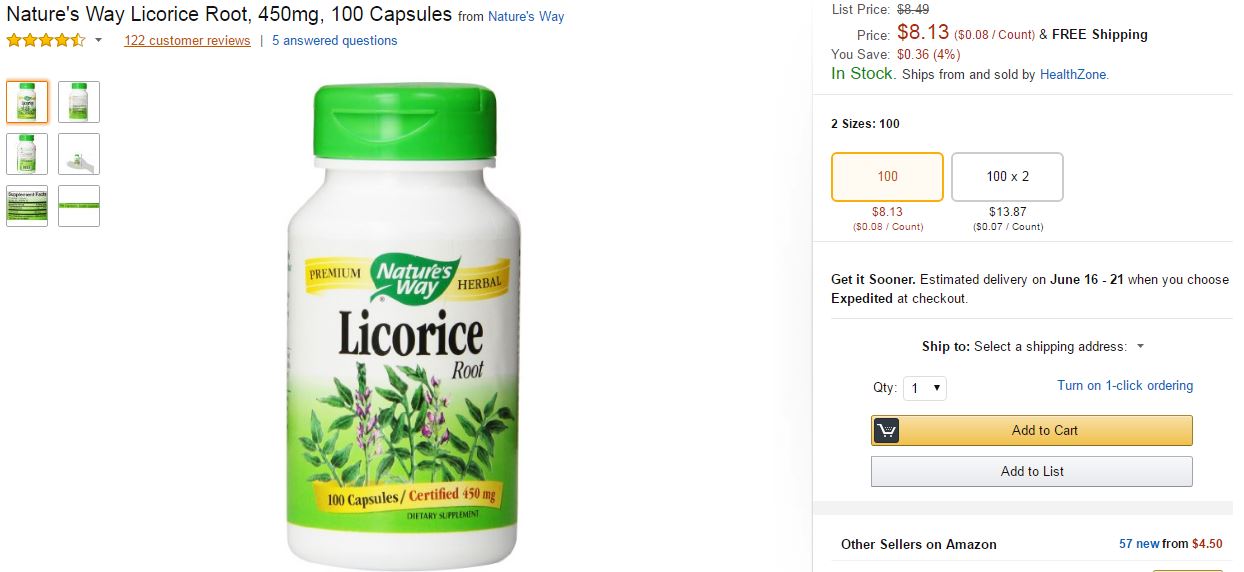Choose the 100 x 2 size option
The image size is (1244, 572).
[1007, 177]
